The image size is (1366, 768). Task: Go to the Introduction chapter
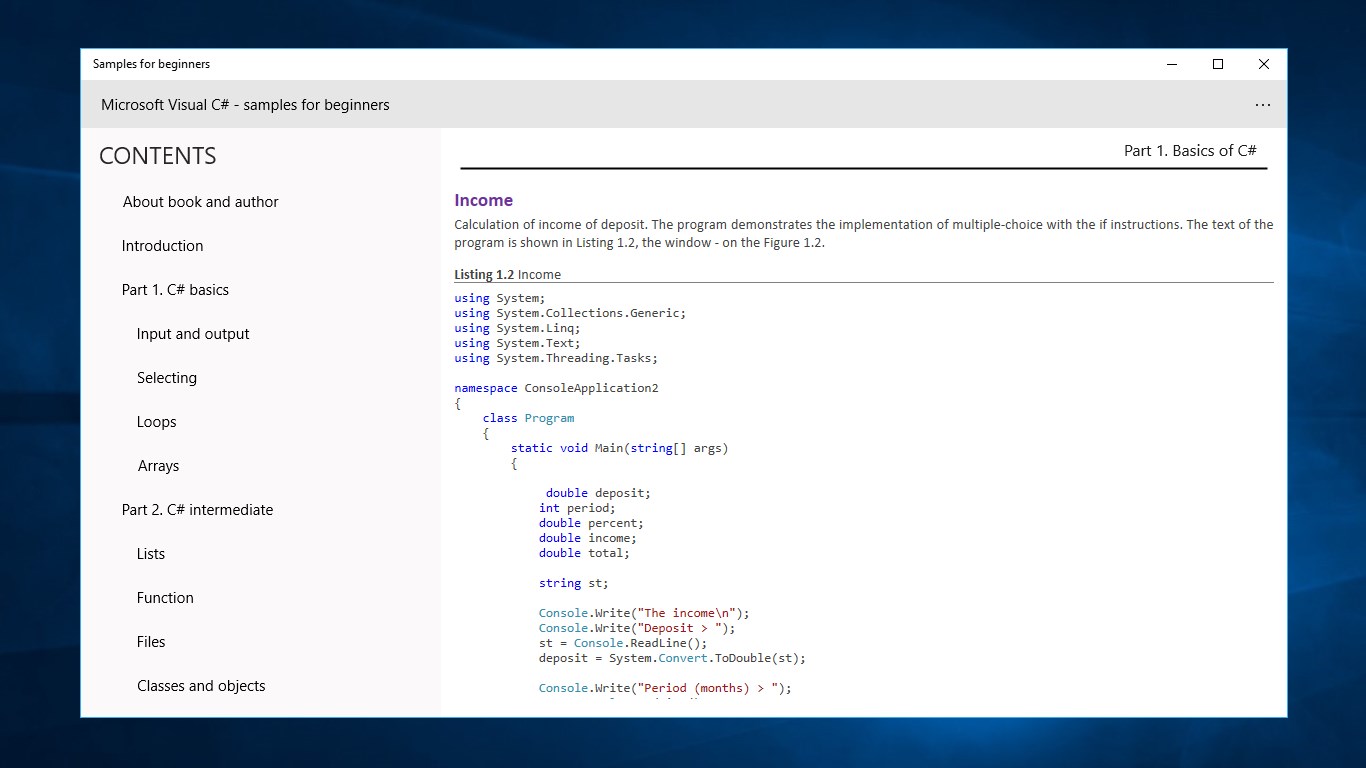[162, 246]
